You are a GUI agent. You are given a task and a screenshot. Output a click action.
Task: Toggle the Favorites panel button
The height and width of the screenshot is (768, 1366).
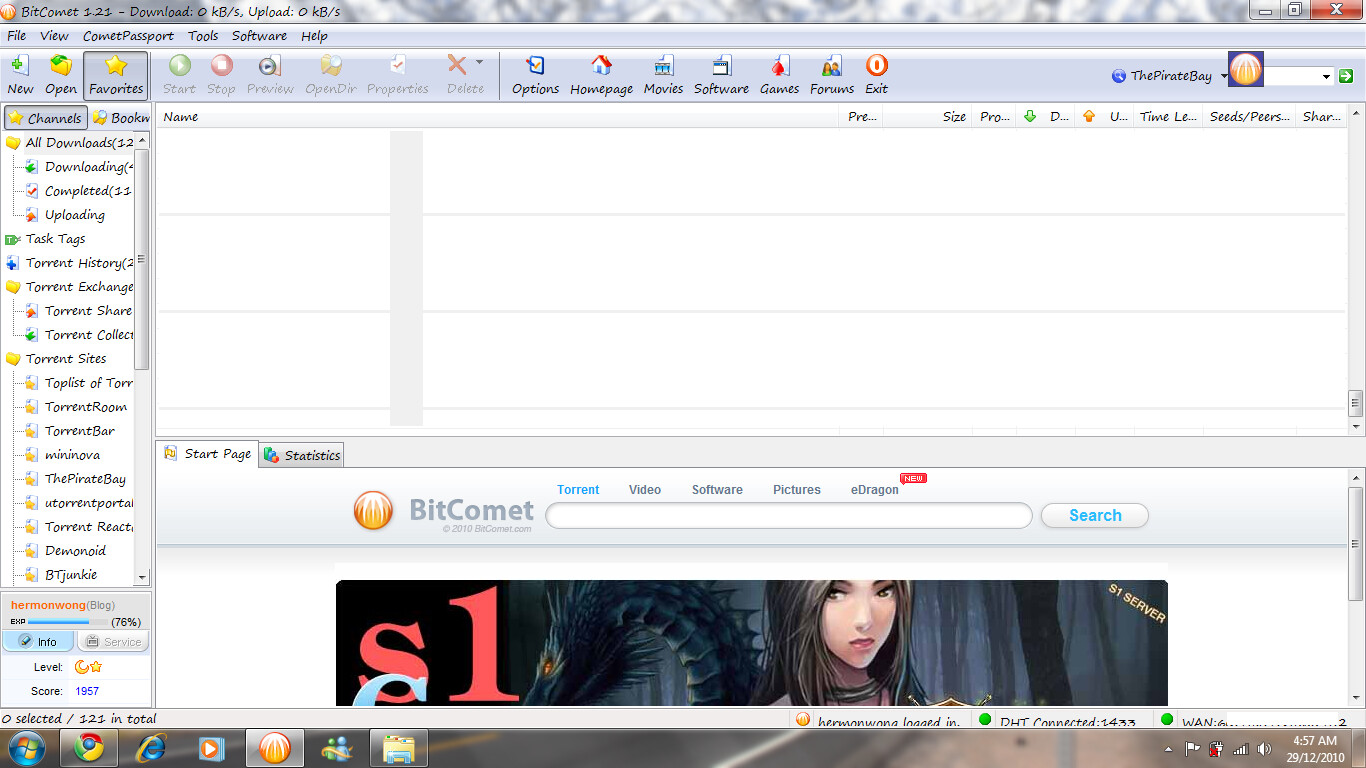point(116,75)
